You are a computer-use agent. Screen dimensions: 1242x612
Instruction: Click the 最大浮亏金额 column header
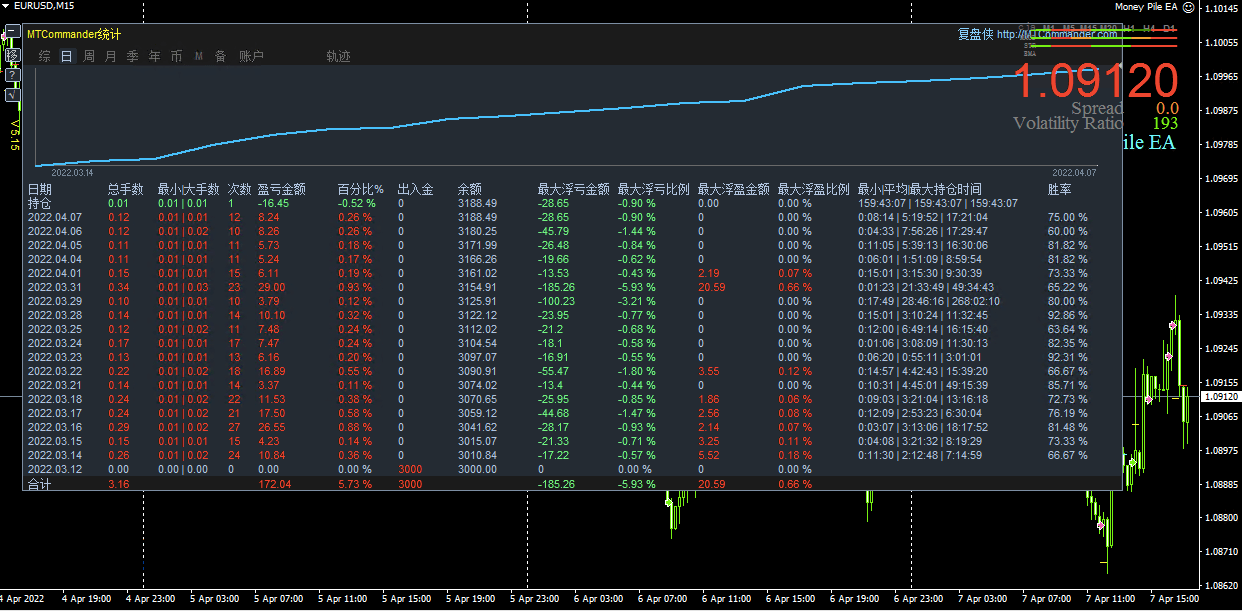(x=574, y=189)
